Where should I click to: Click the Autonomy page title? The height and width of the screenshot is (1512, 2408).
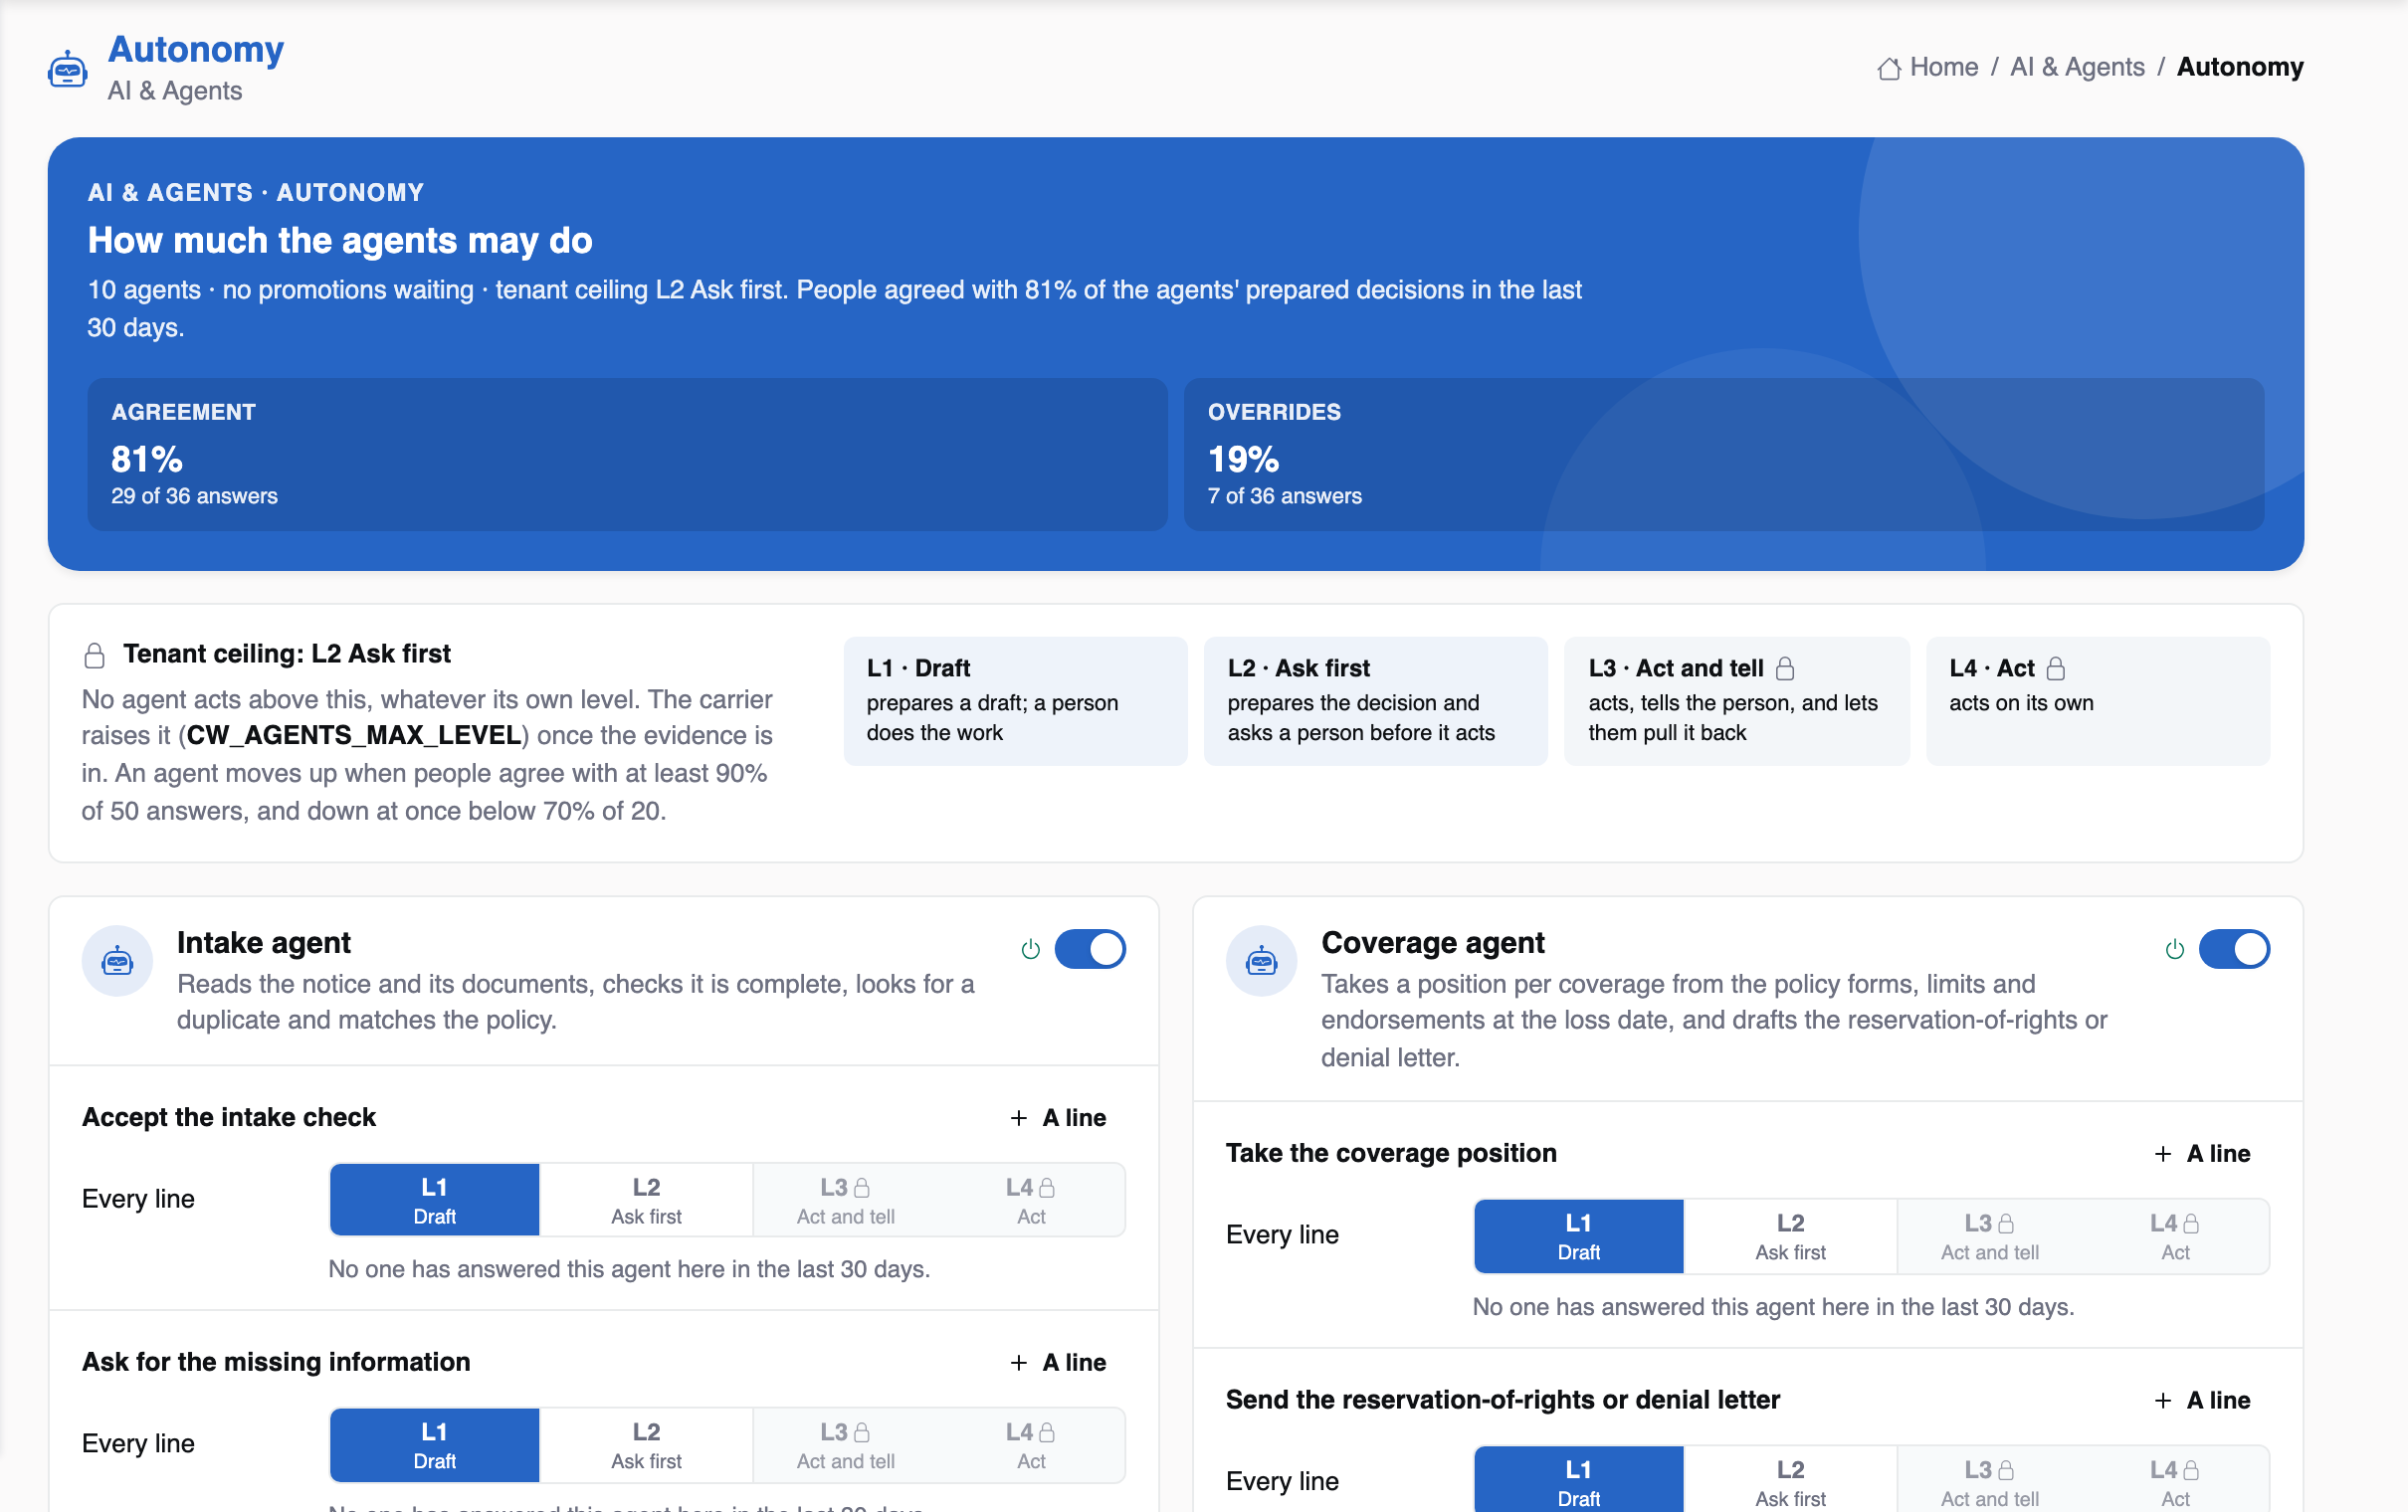click(x=196, y=49)
